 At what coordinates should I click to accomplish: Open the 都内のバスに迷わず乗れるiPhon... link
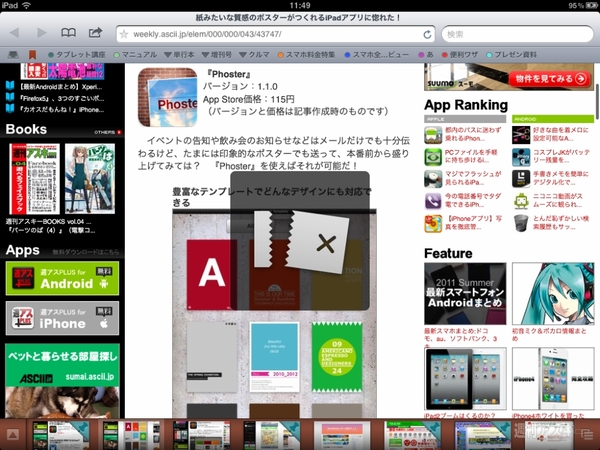tap(473, 134)
